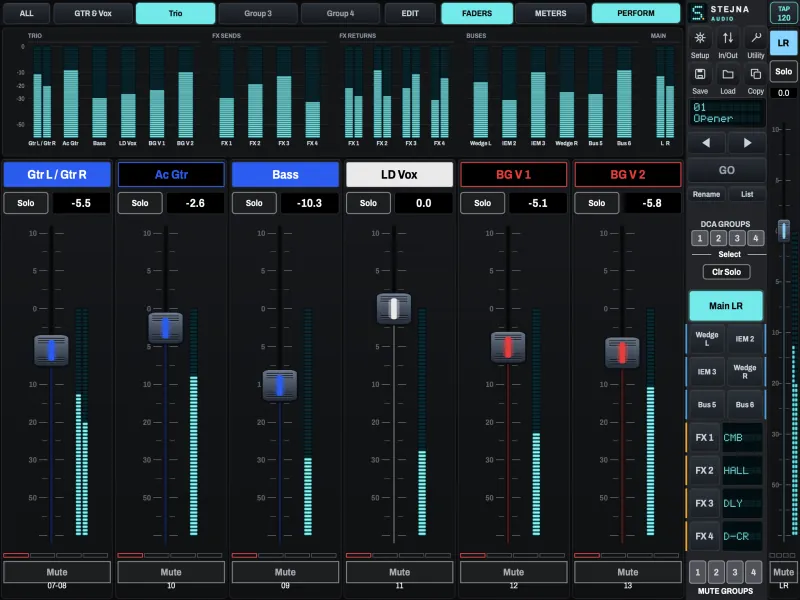
Task: Click the Clr Solo button
Action: pyautogui.click(x=727, y=272)
